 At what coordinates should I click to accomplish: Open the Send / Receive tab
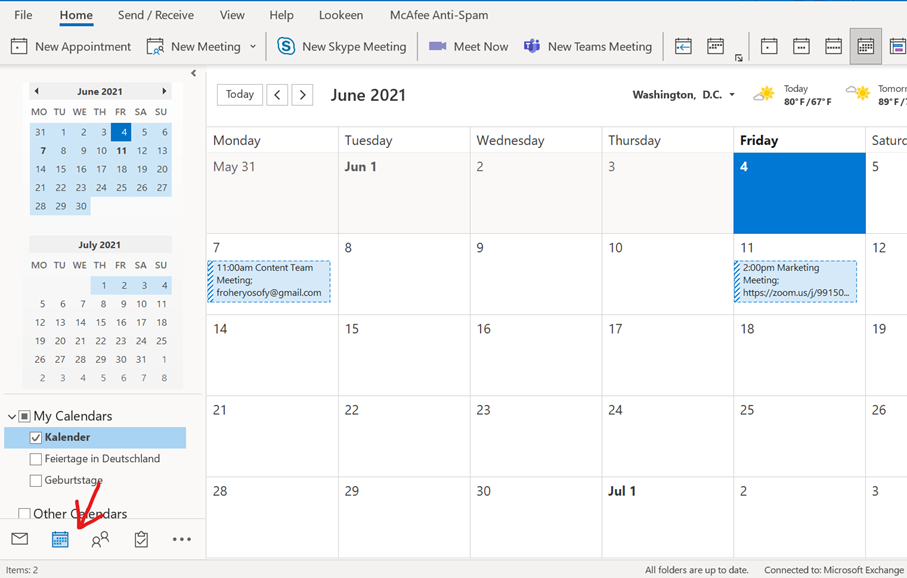pyautogui.click(x=155, y=15)
